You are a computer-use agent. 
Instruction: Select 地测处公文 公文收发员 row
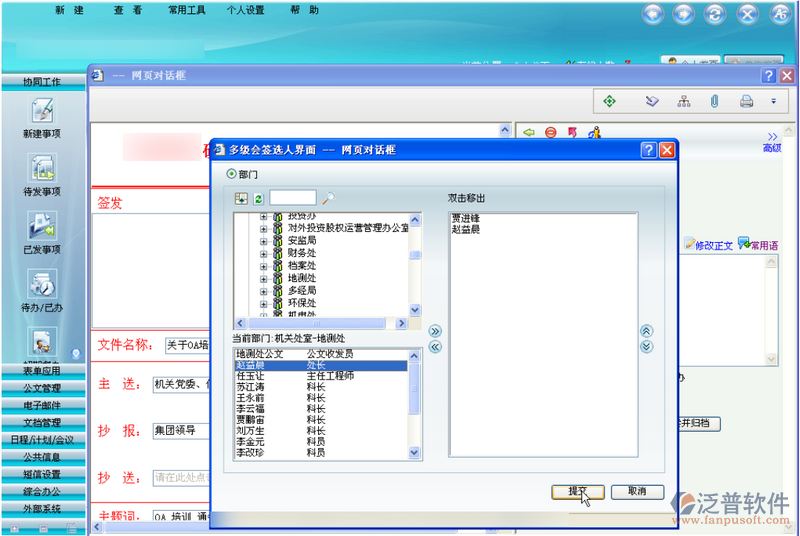pos(321,354)
